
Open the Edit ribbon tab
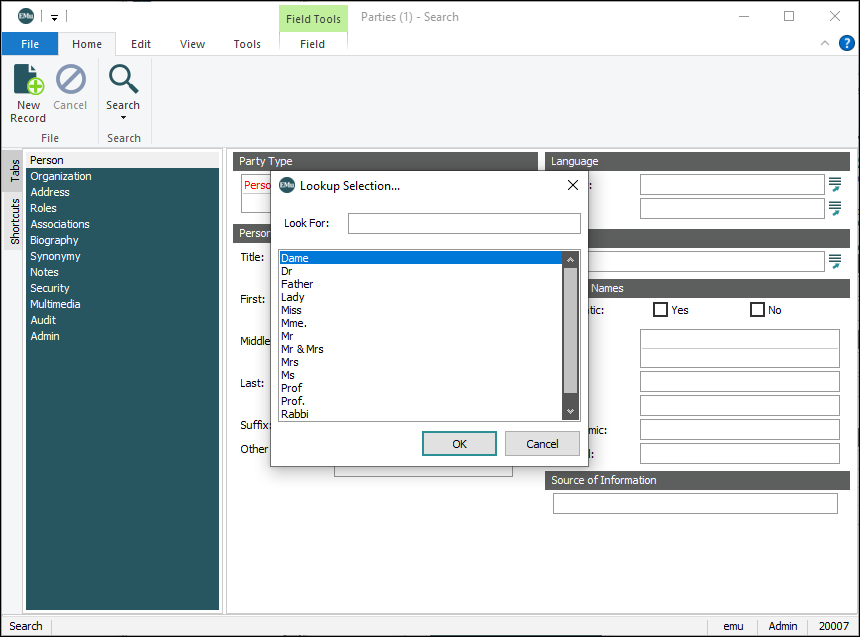click(x=141, y=44)
